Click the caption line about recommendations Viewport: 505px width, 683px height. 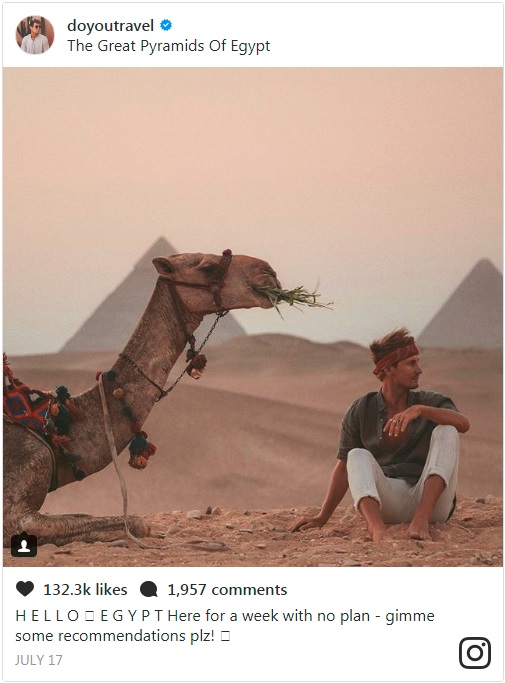122,636
